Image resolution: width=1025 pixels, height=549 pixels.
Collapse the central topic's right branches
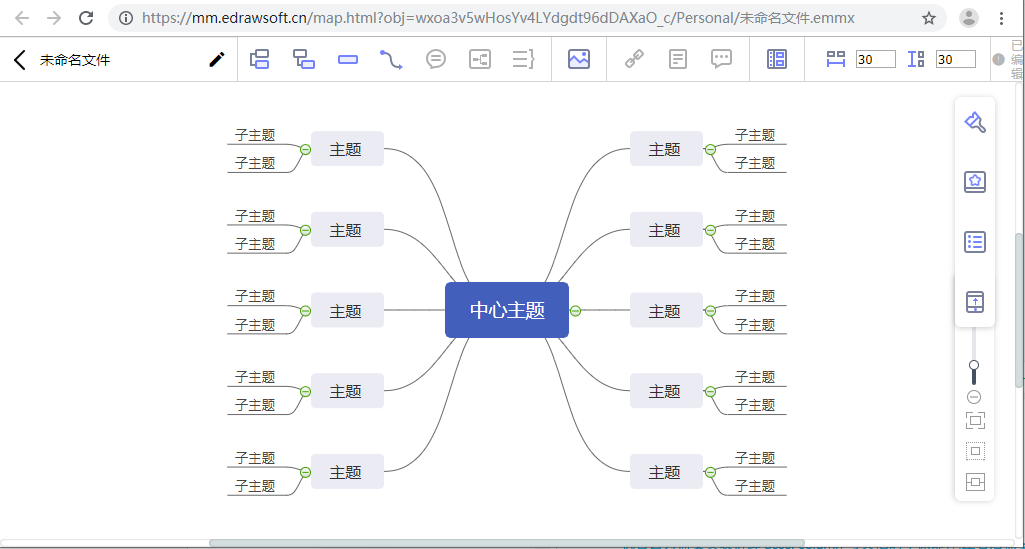click(x=575, y=310)
